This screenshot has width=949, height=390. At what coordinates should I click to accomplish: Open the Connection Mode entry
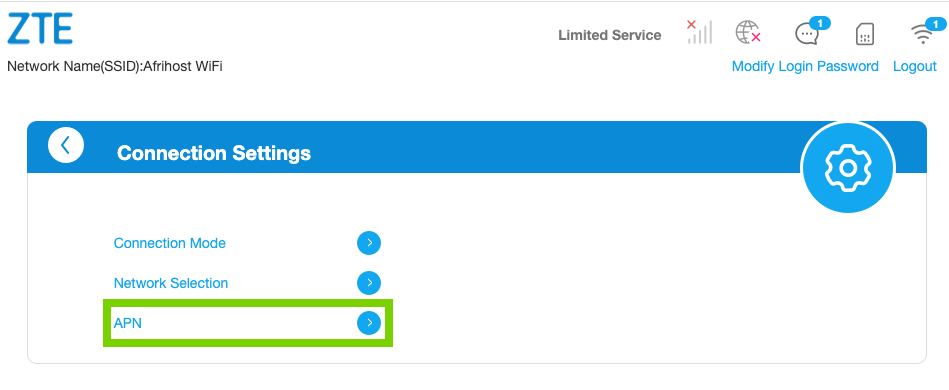169,243
